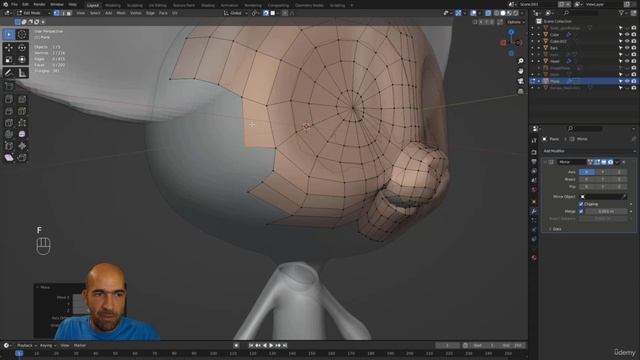
Task: Switch to face select mode
Action: click(x=69, y=13)
